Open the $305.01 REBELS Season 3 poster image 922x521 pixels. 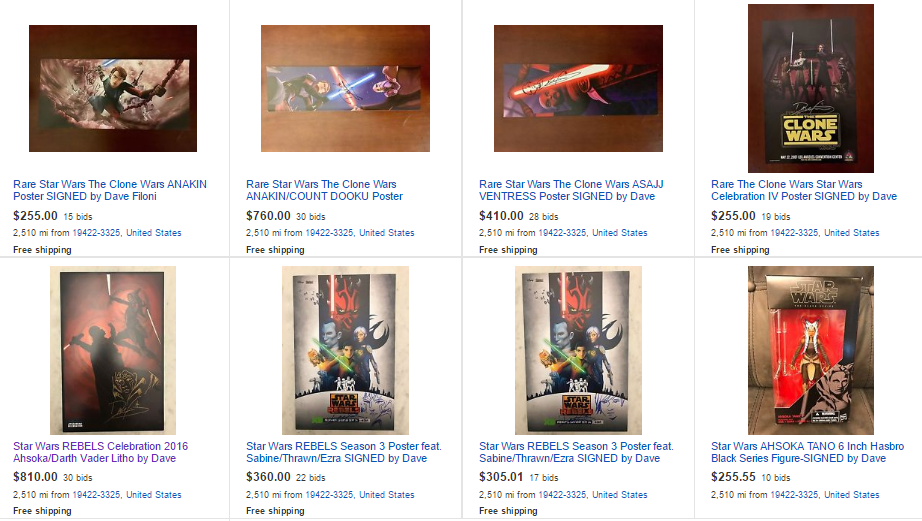click(578, 350)
